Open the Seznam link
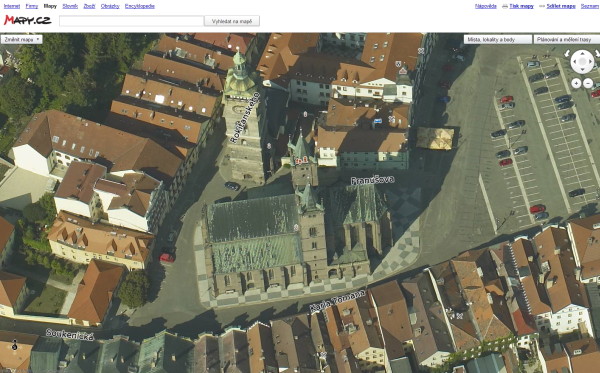The height and width of the screenshot is (373, 600). click(590, 6)
